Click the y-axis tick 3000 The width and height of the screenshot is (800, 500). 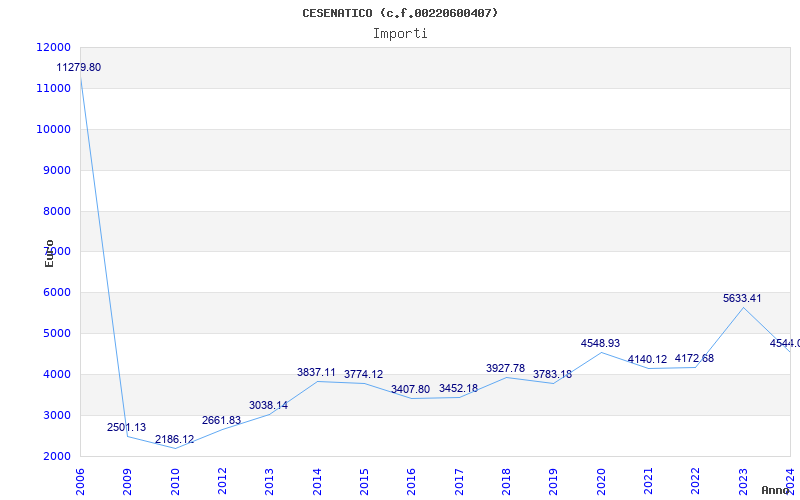pos(56,415)
